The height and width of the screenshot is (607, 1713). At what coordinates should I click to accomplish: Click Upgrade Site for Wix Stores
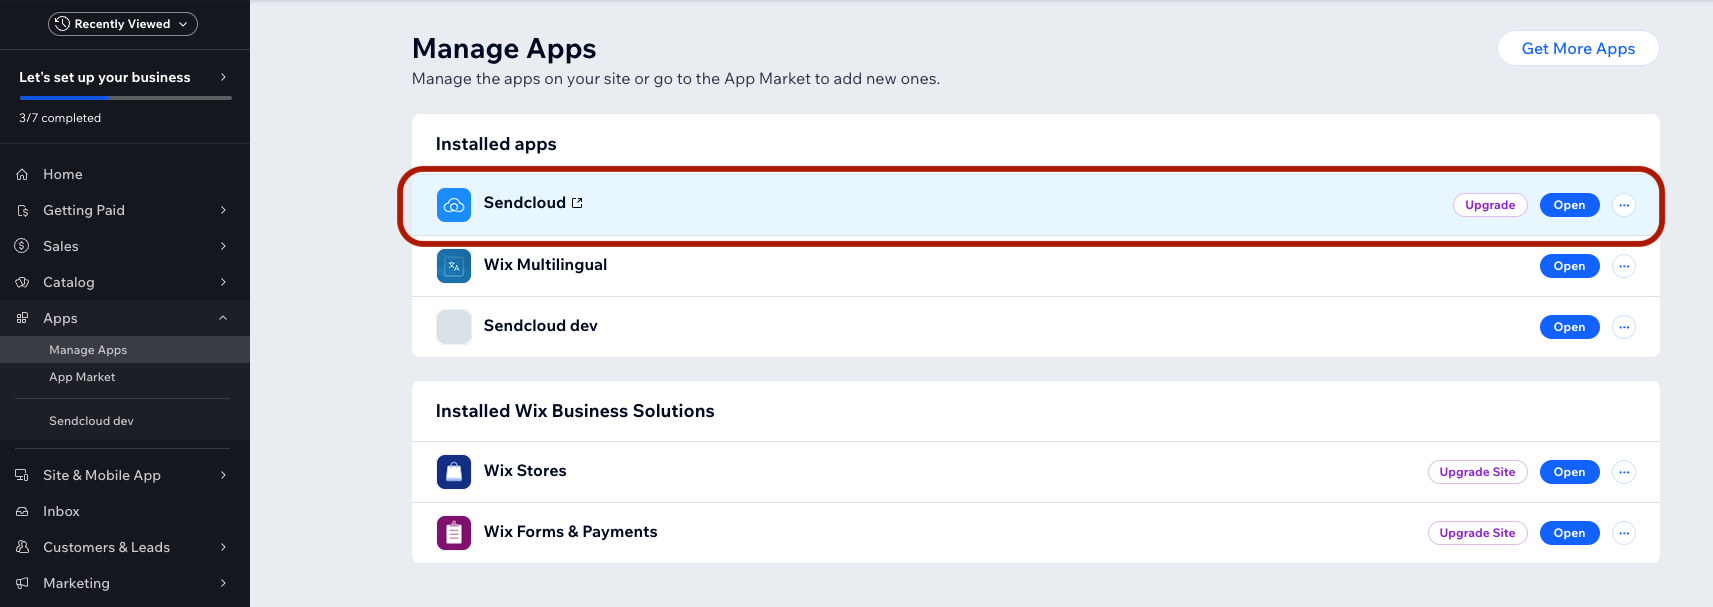(1477, 472)
